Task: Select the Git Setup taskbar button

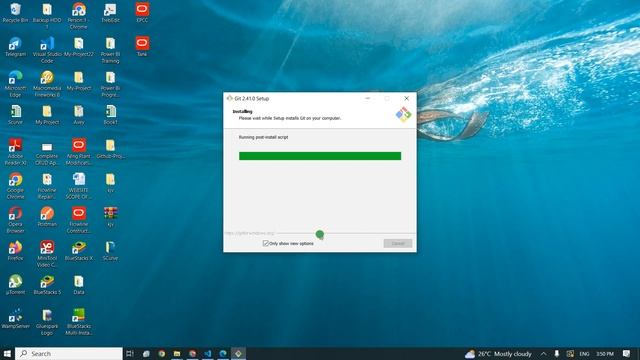Action: pos(238,353)
